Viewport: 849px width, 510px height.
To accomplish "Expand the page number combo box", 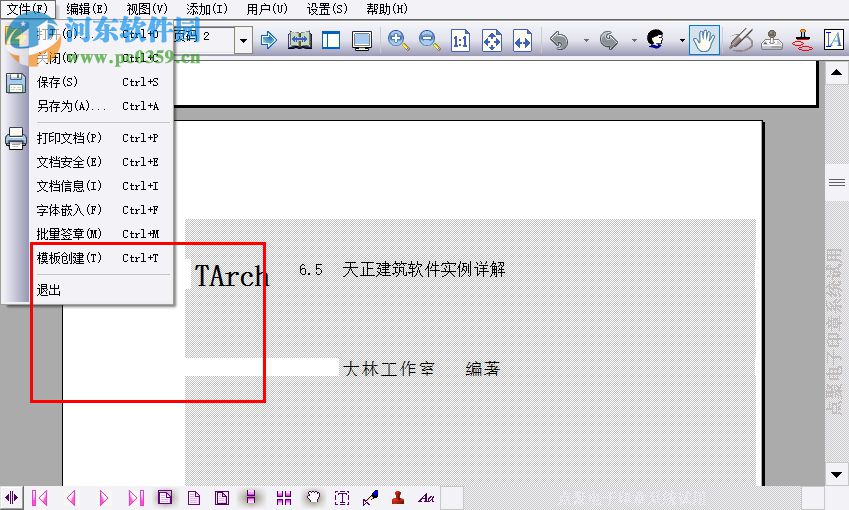I will point(244,41).
